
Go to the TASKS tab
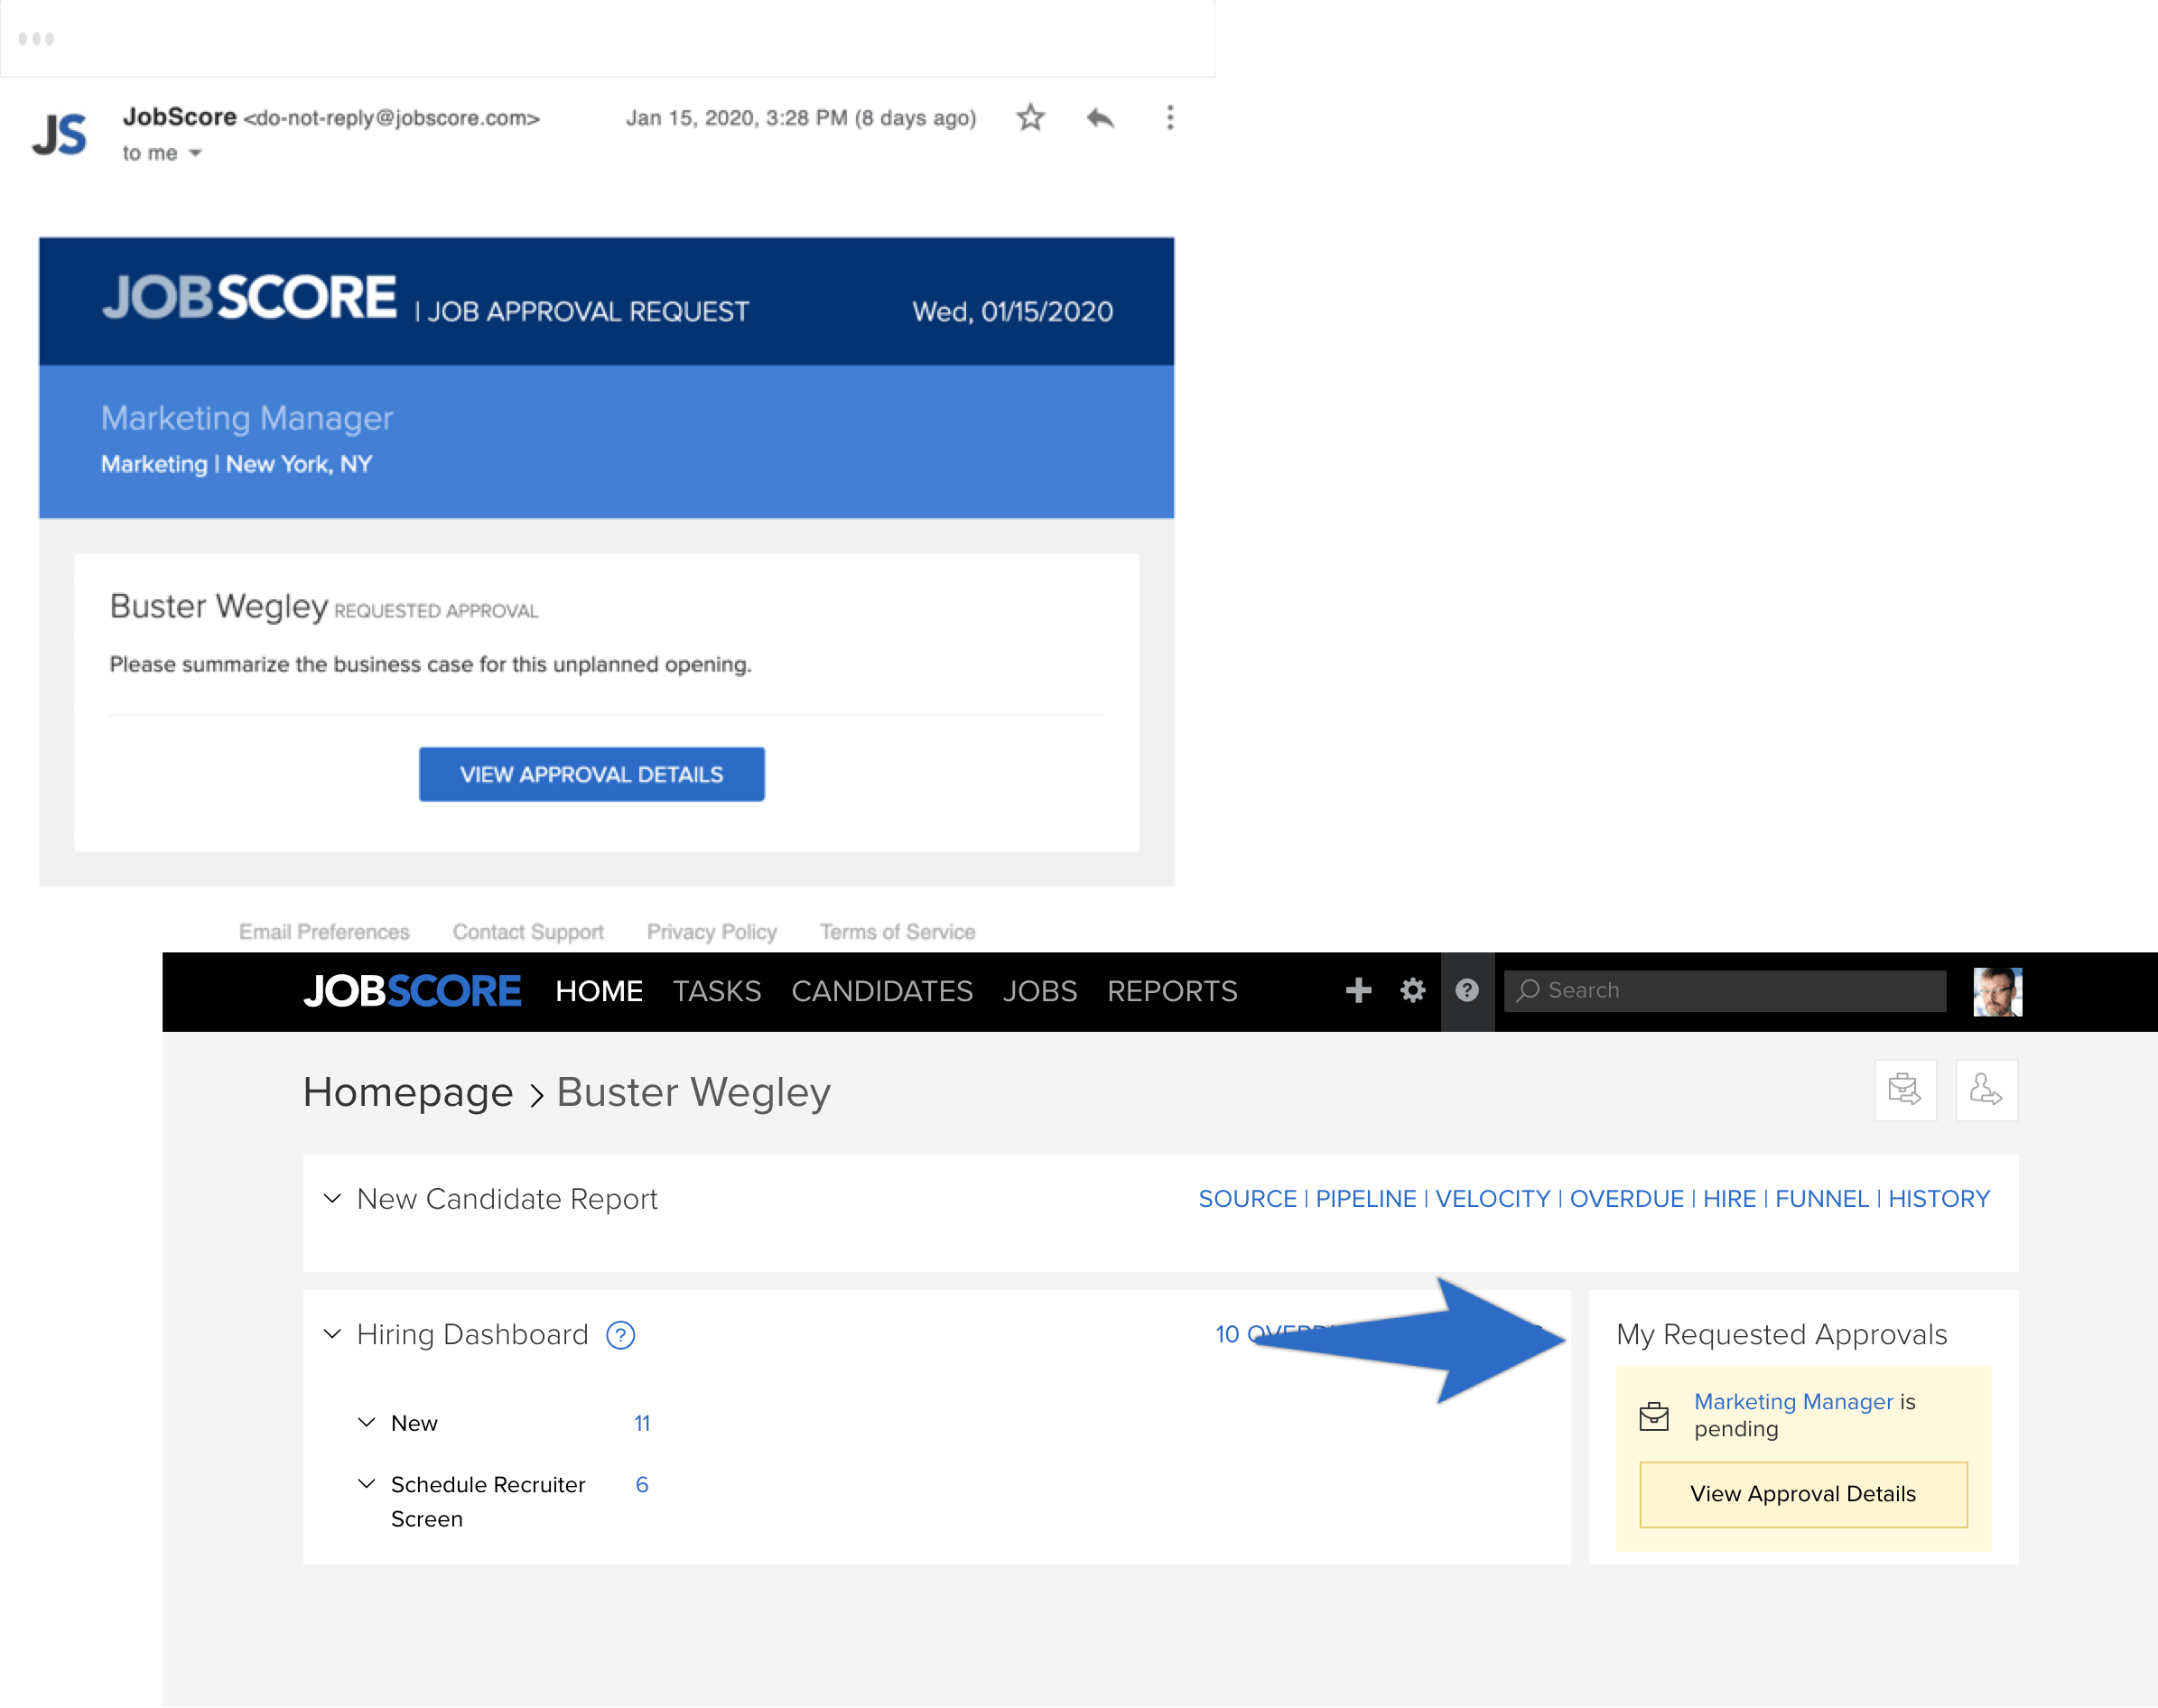[717, 991]
